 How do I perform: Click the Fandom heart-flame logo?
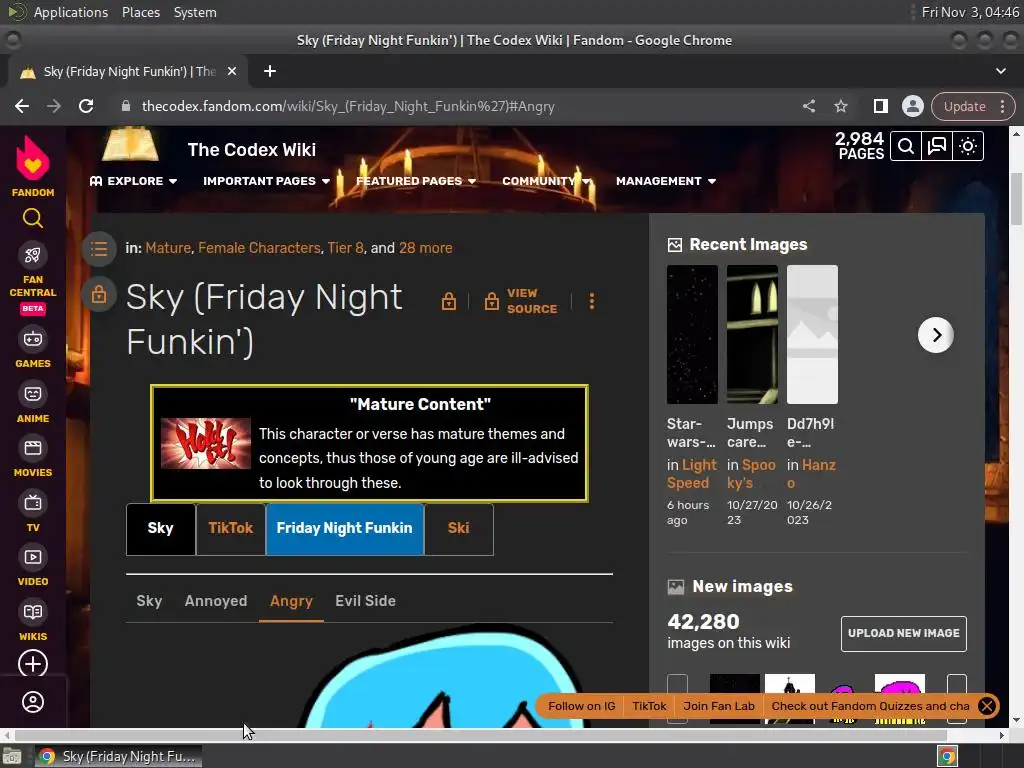(x=33, y=159)
